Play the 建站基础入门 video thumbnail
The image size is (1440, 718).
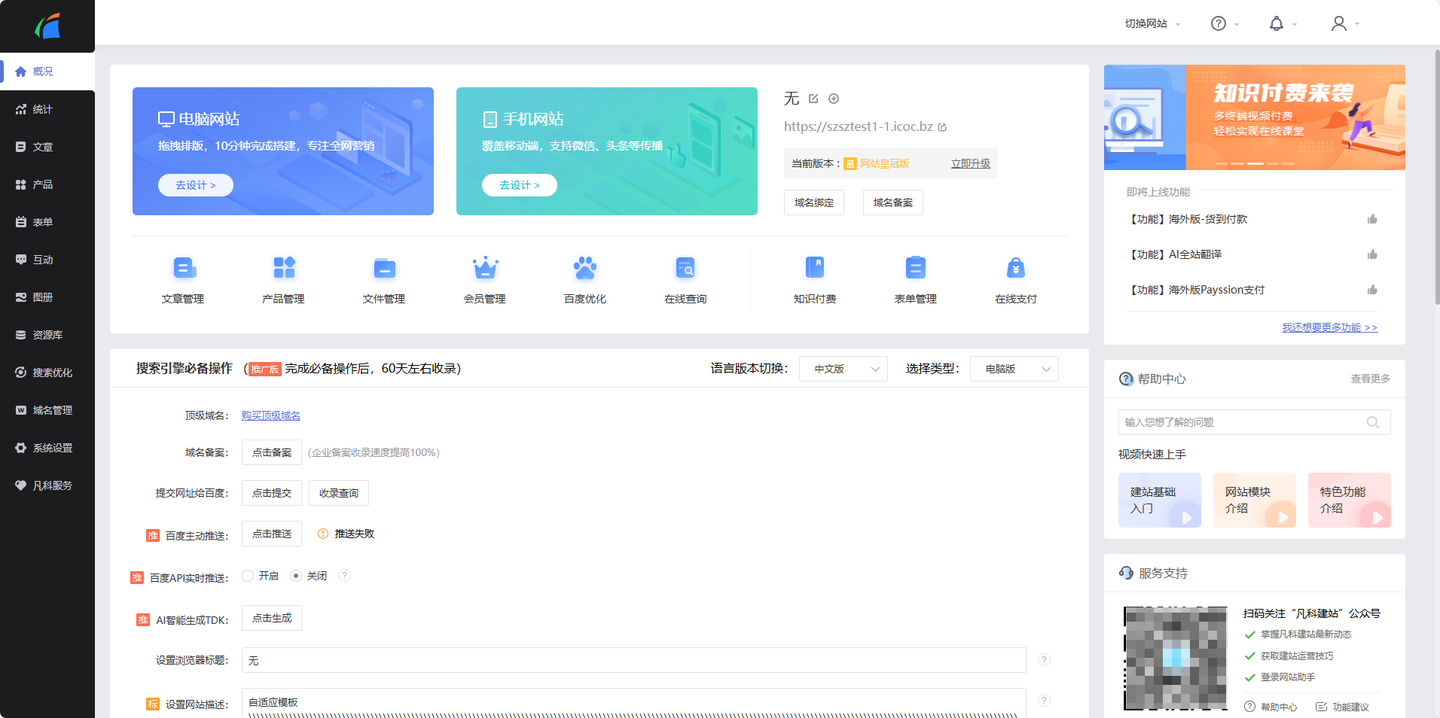[1159, 500]
